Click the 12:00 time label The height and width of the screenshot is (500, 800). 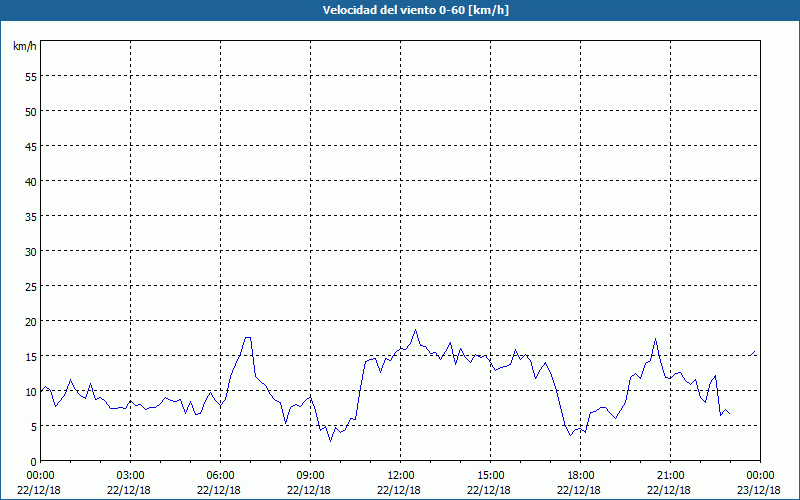tap(401, 476)
